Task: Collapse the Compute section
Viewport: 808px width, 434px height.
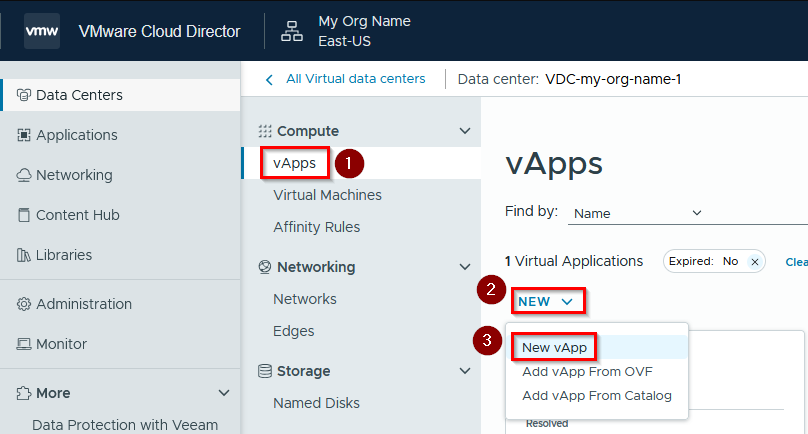Action: [x=465, y=131]
